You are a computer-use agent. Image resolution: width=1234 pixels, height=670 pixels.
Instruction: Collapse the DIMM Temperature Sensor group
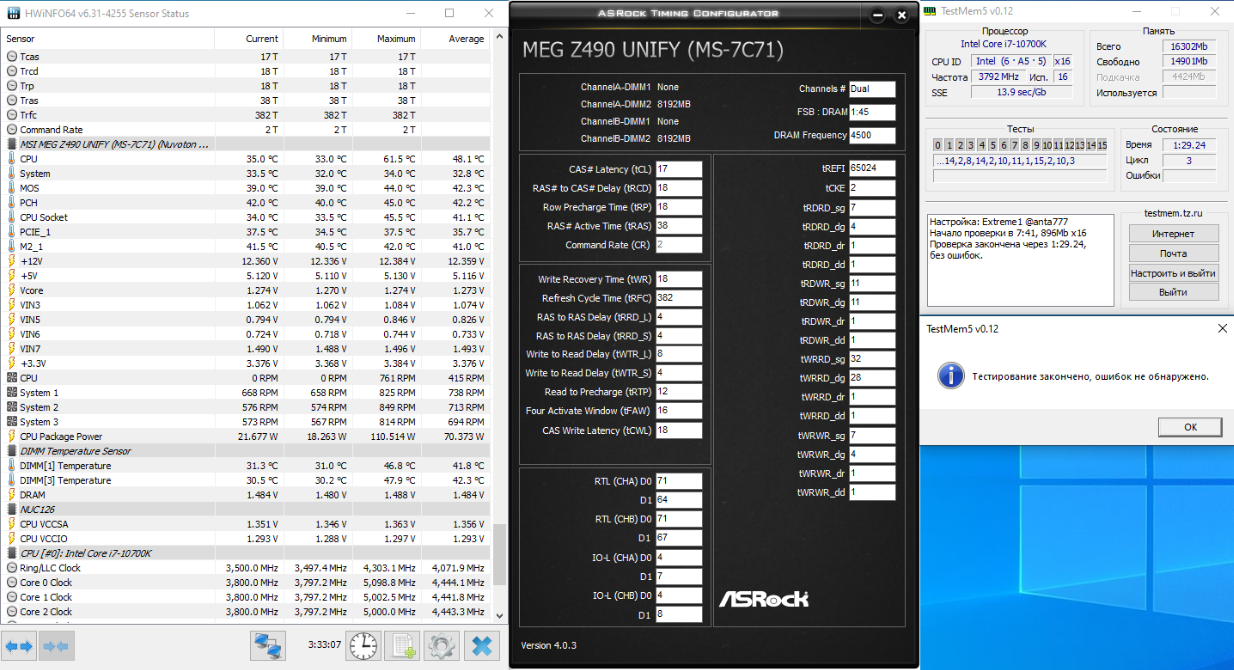(11, 451)
